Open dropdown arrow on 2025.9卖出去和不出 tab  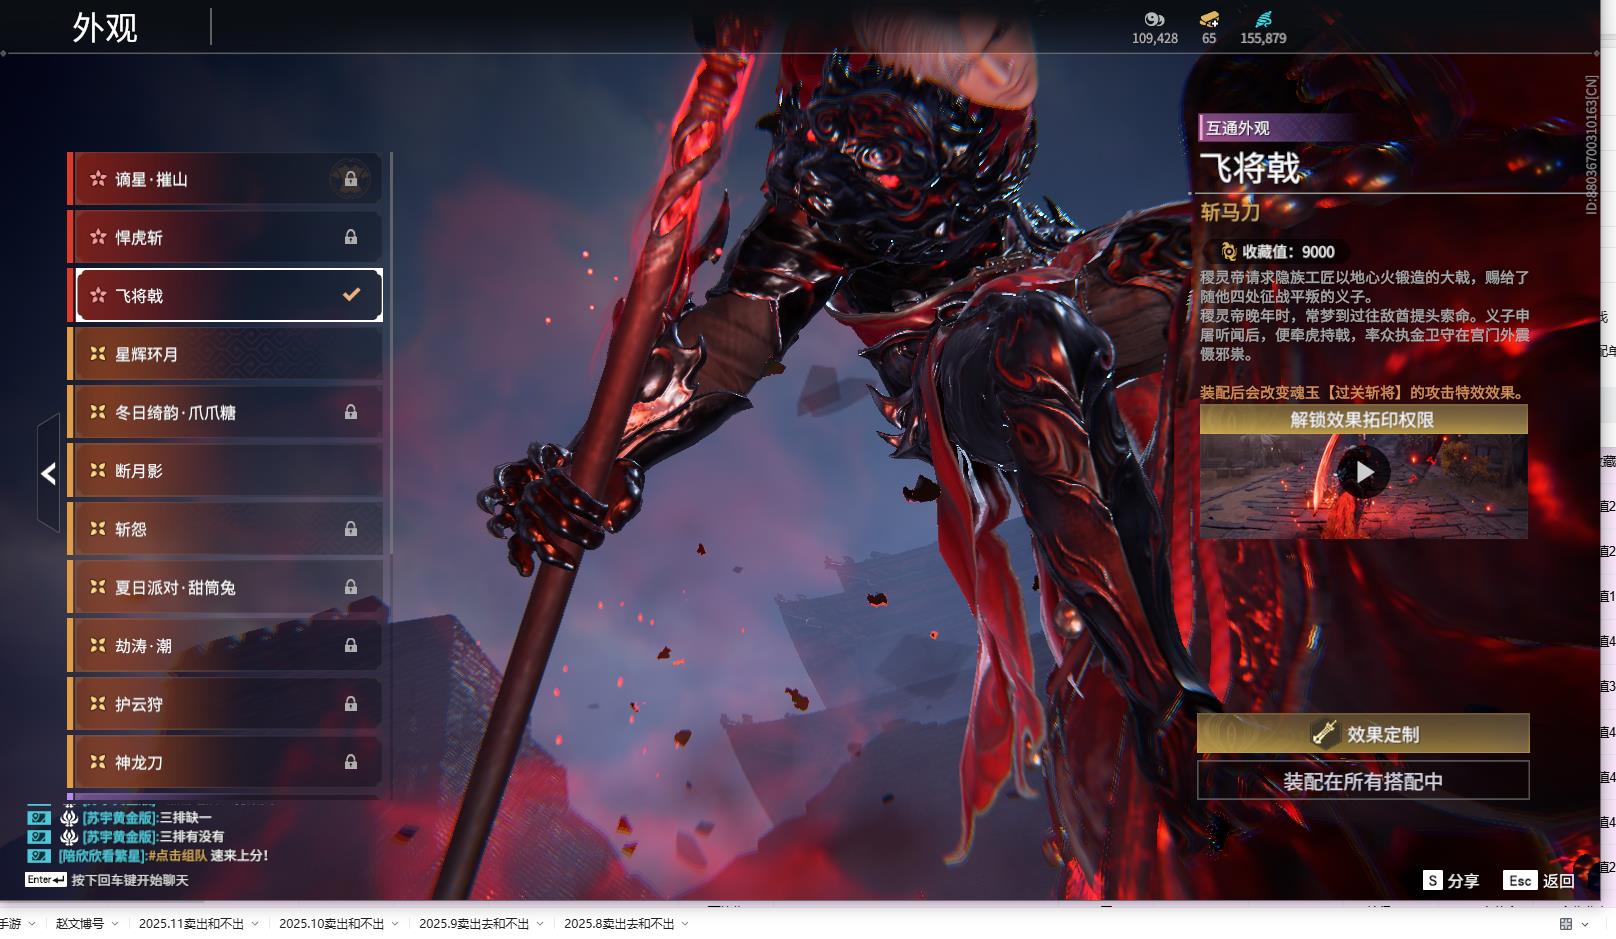(540, 924)
